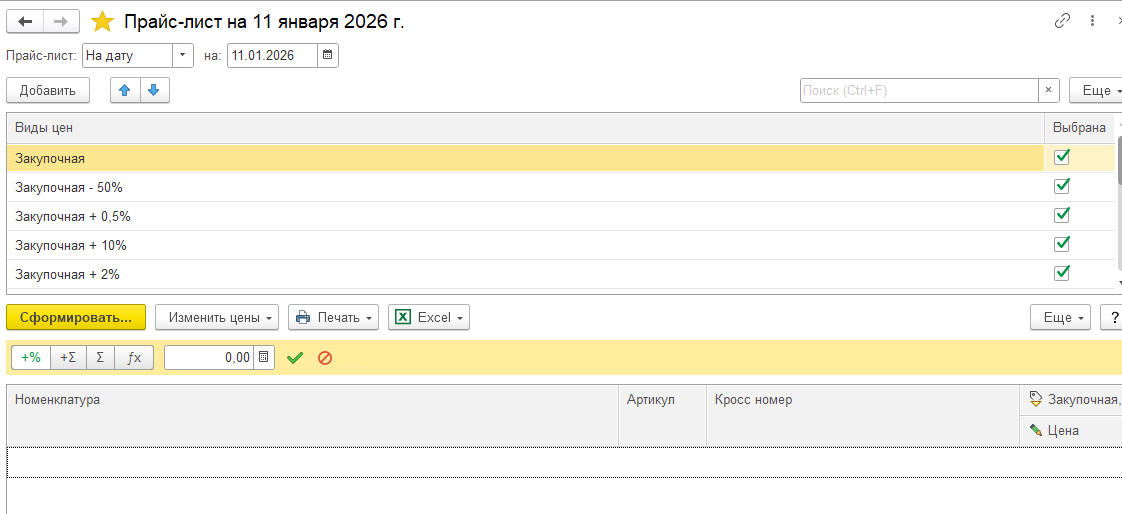Toggle checkbox for Закупочная - 50%
Viewport: 1122px width, 514px height.
pyautogui.click(x=1062, y=186)
